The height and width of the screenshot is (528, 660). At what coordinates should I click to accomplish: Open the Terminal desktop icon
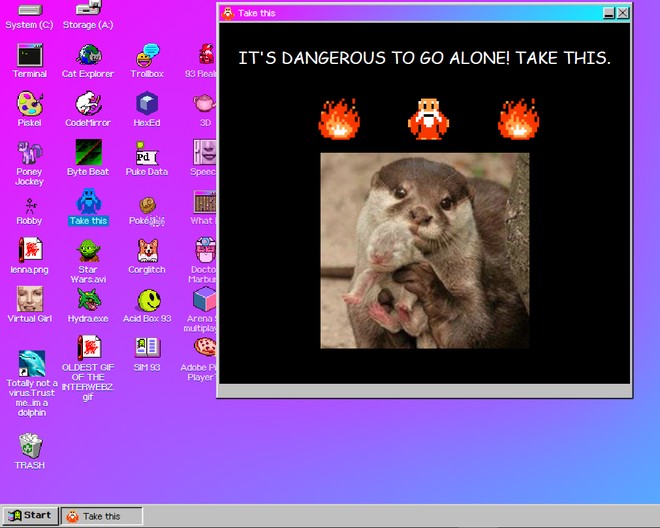coord(29,55)
